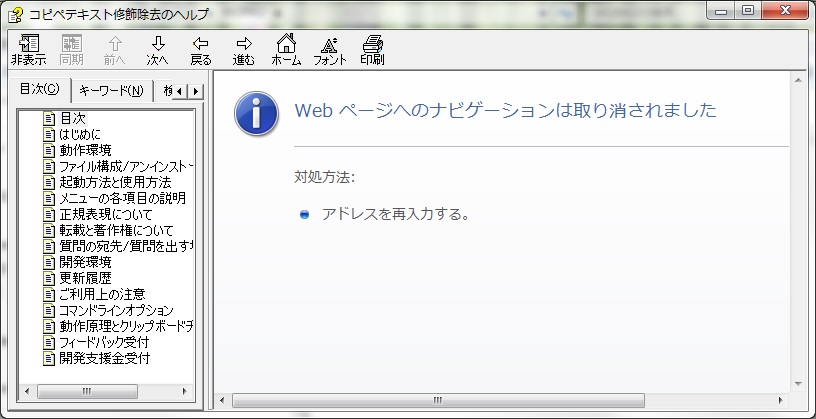Click content pane scroll-down arrow
This screenshot has height=419, width=816.
pyautogui.click(x=798, y=384)
